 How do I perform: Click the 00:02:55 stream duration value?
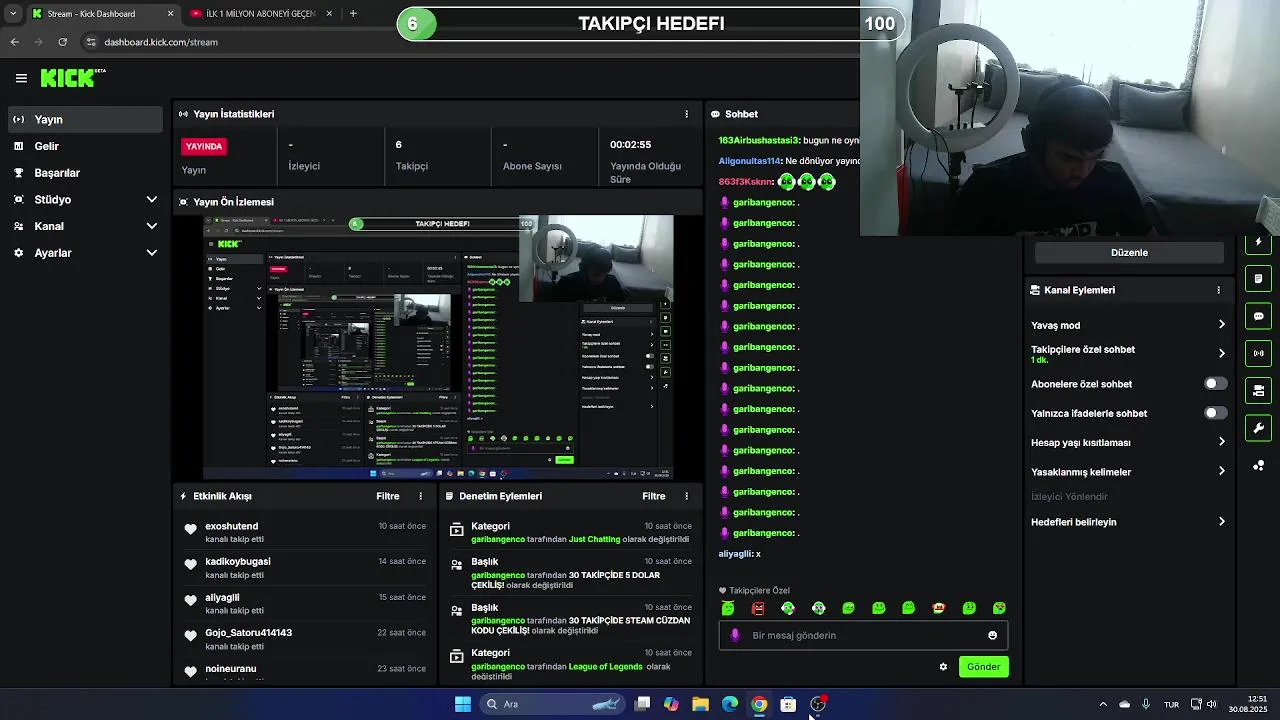630,145
